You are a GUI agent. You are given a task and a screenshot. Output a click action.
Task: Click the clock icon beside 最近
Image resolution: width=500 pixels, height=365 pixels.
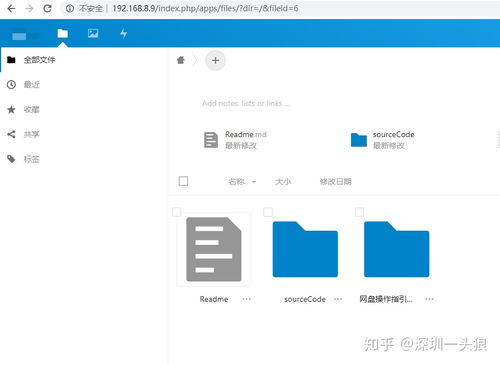pos(11,85)
